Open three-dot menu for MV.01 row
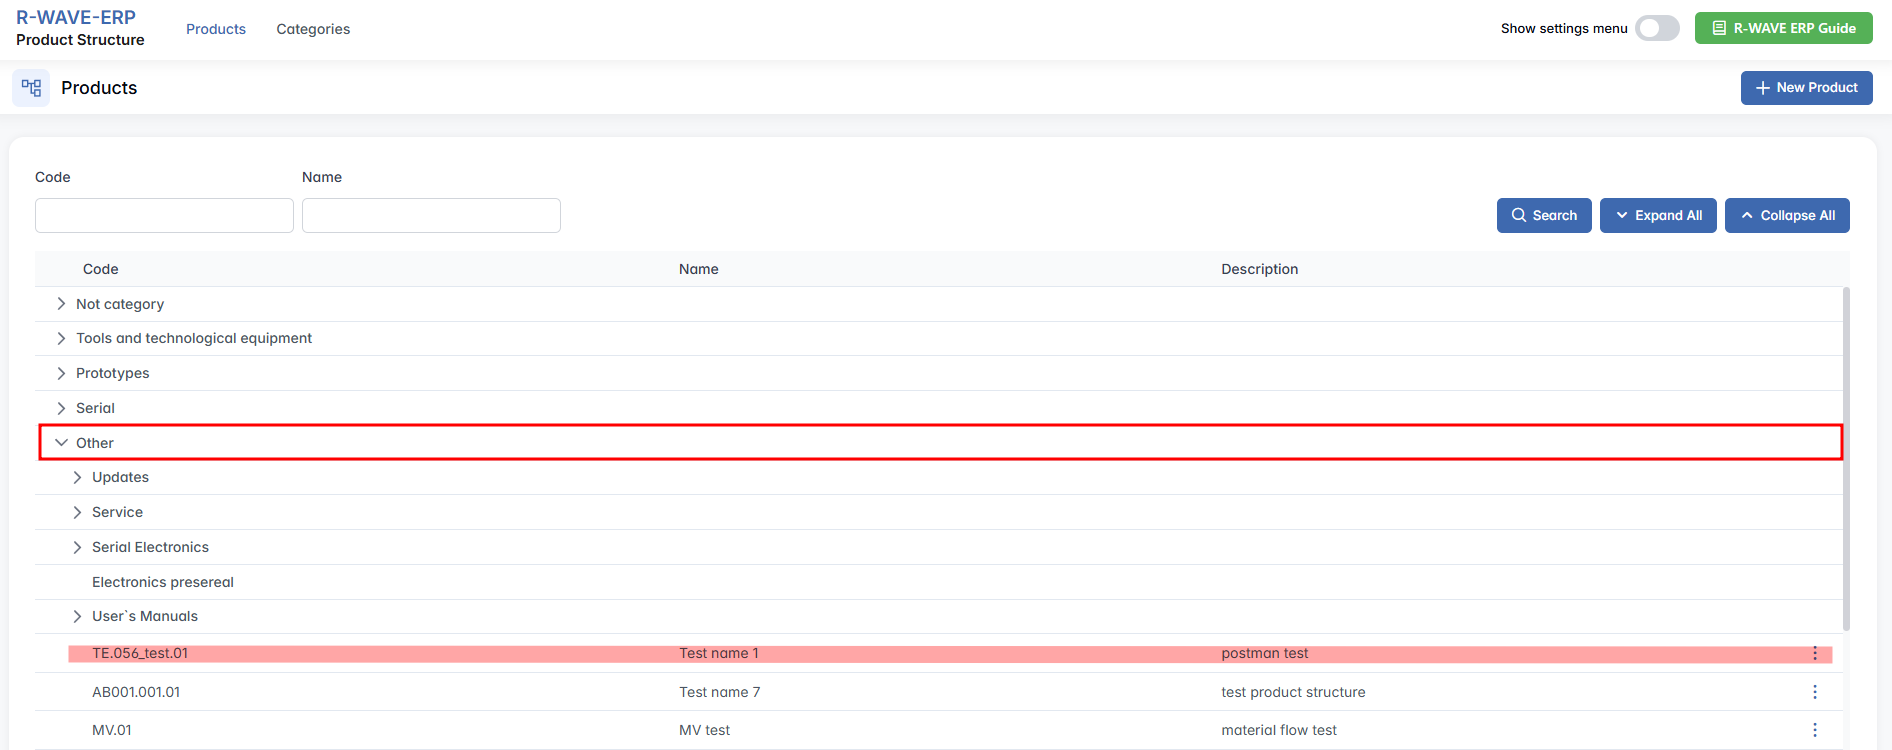1892x750 pixels. pyautogui.click(x=1814, y=730)
